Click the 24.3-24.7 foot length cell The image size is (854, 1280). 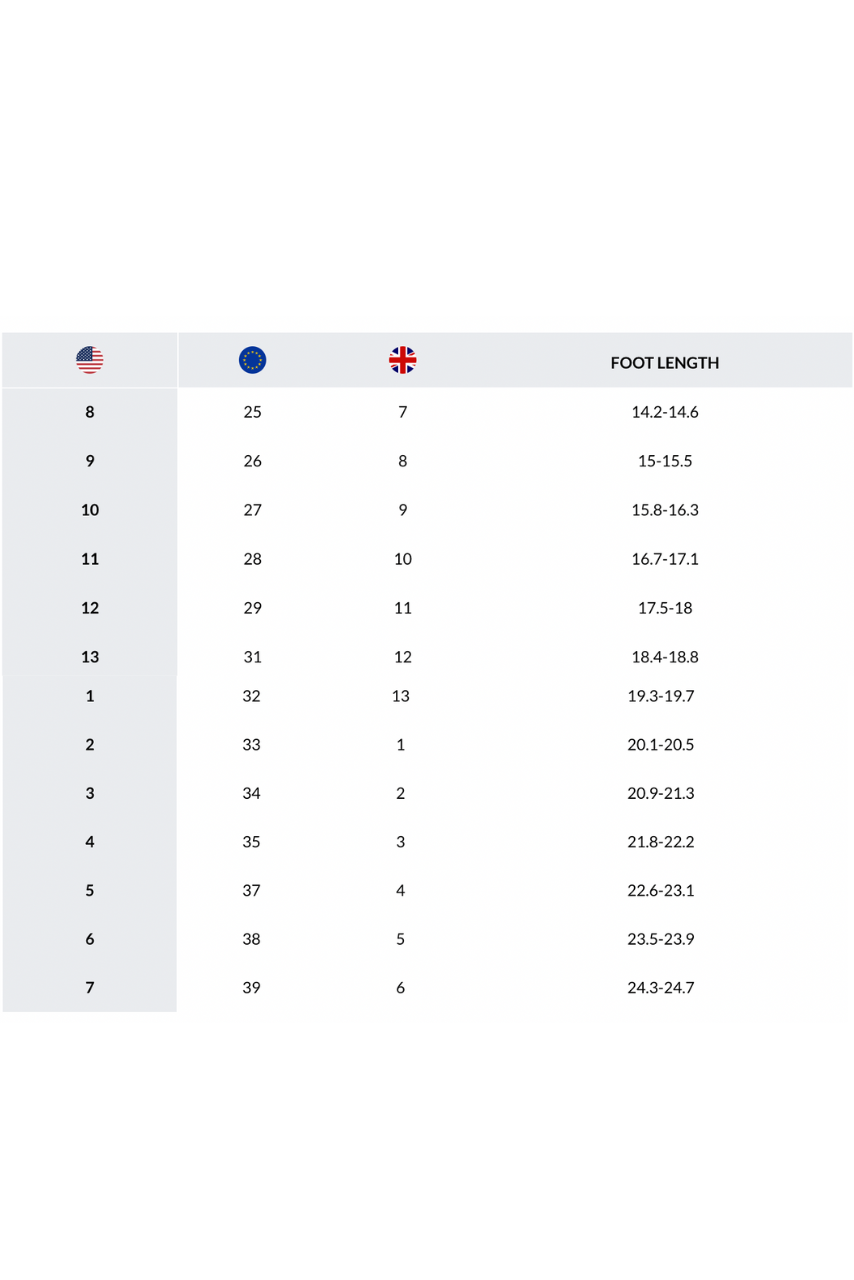(x=661, y=988)
